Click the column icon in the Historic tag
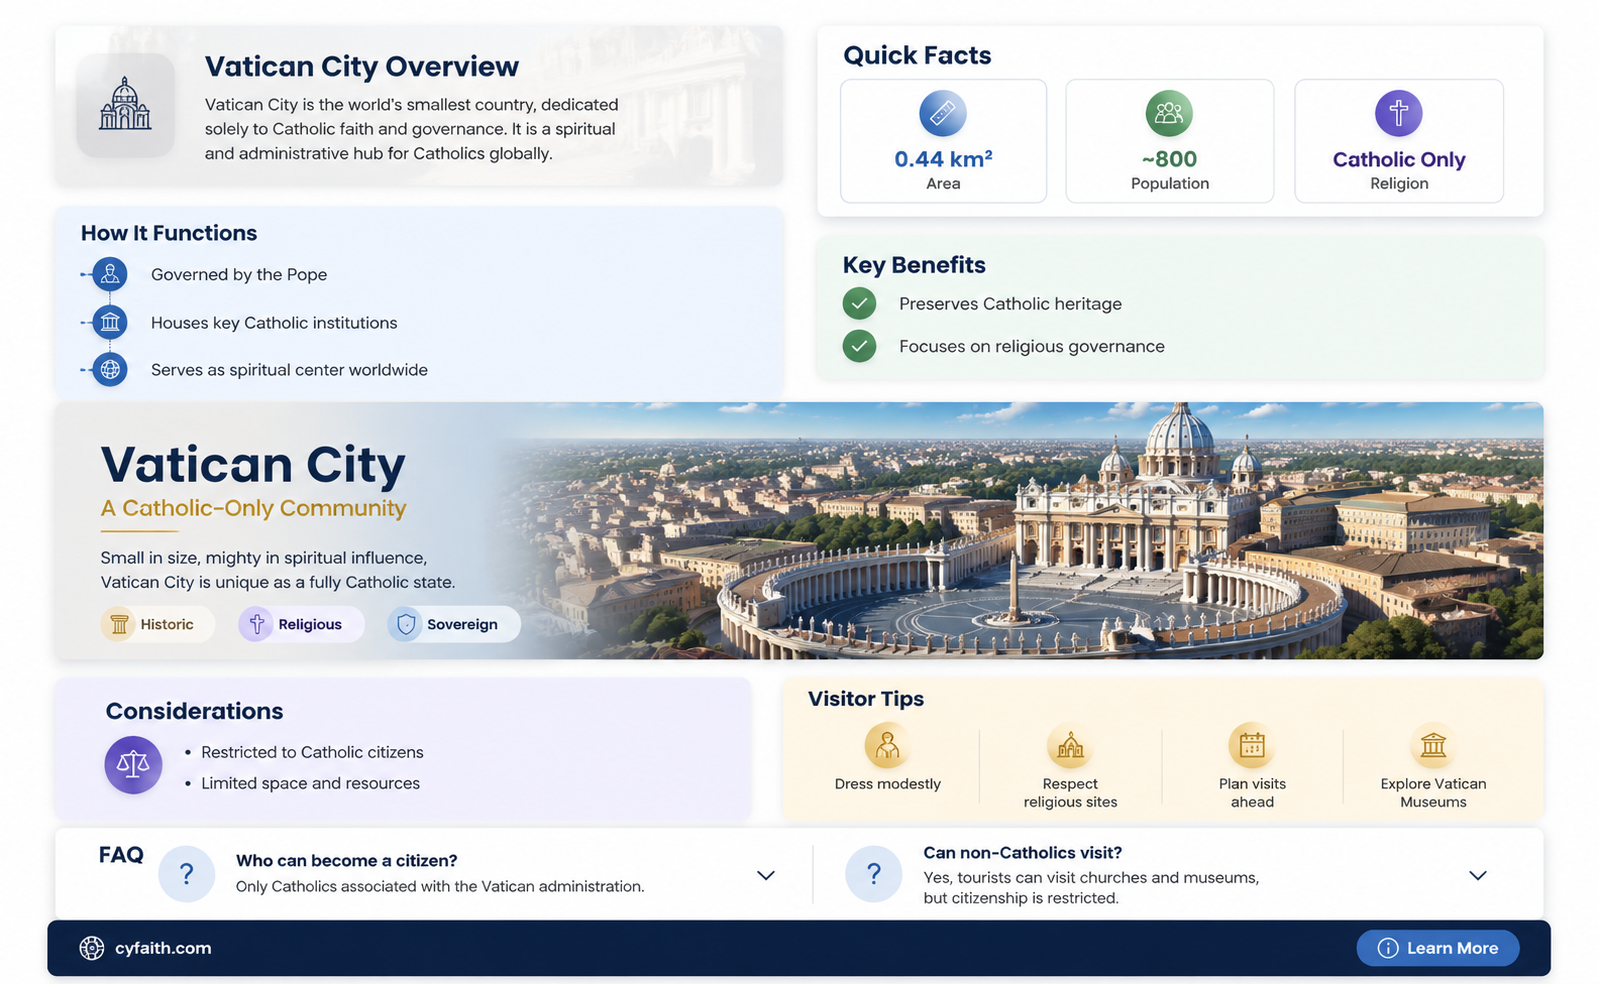Screen dimensions: 1599x984 (119, 624)
